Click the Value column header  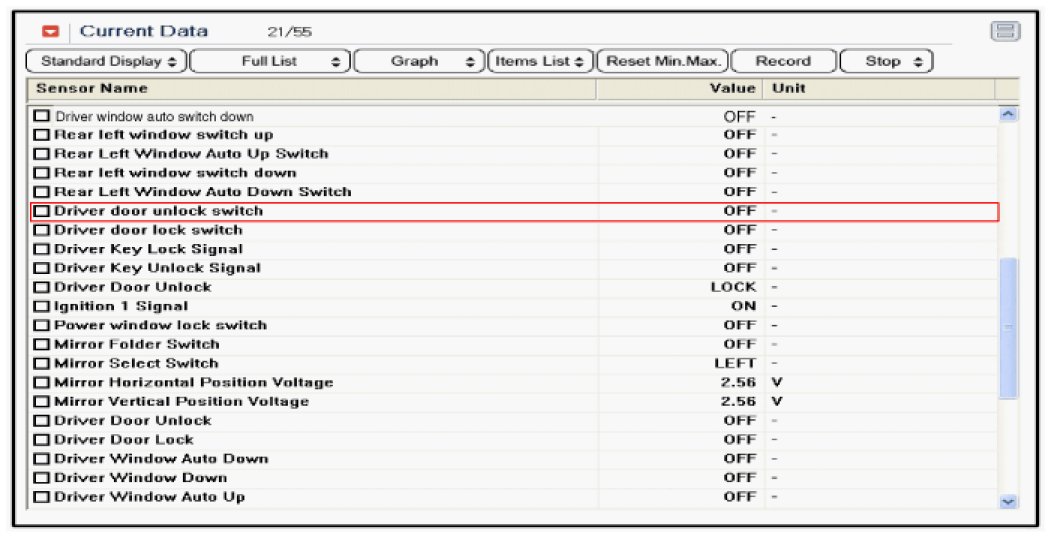(680, 89)
